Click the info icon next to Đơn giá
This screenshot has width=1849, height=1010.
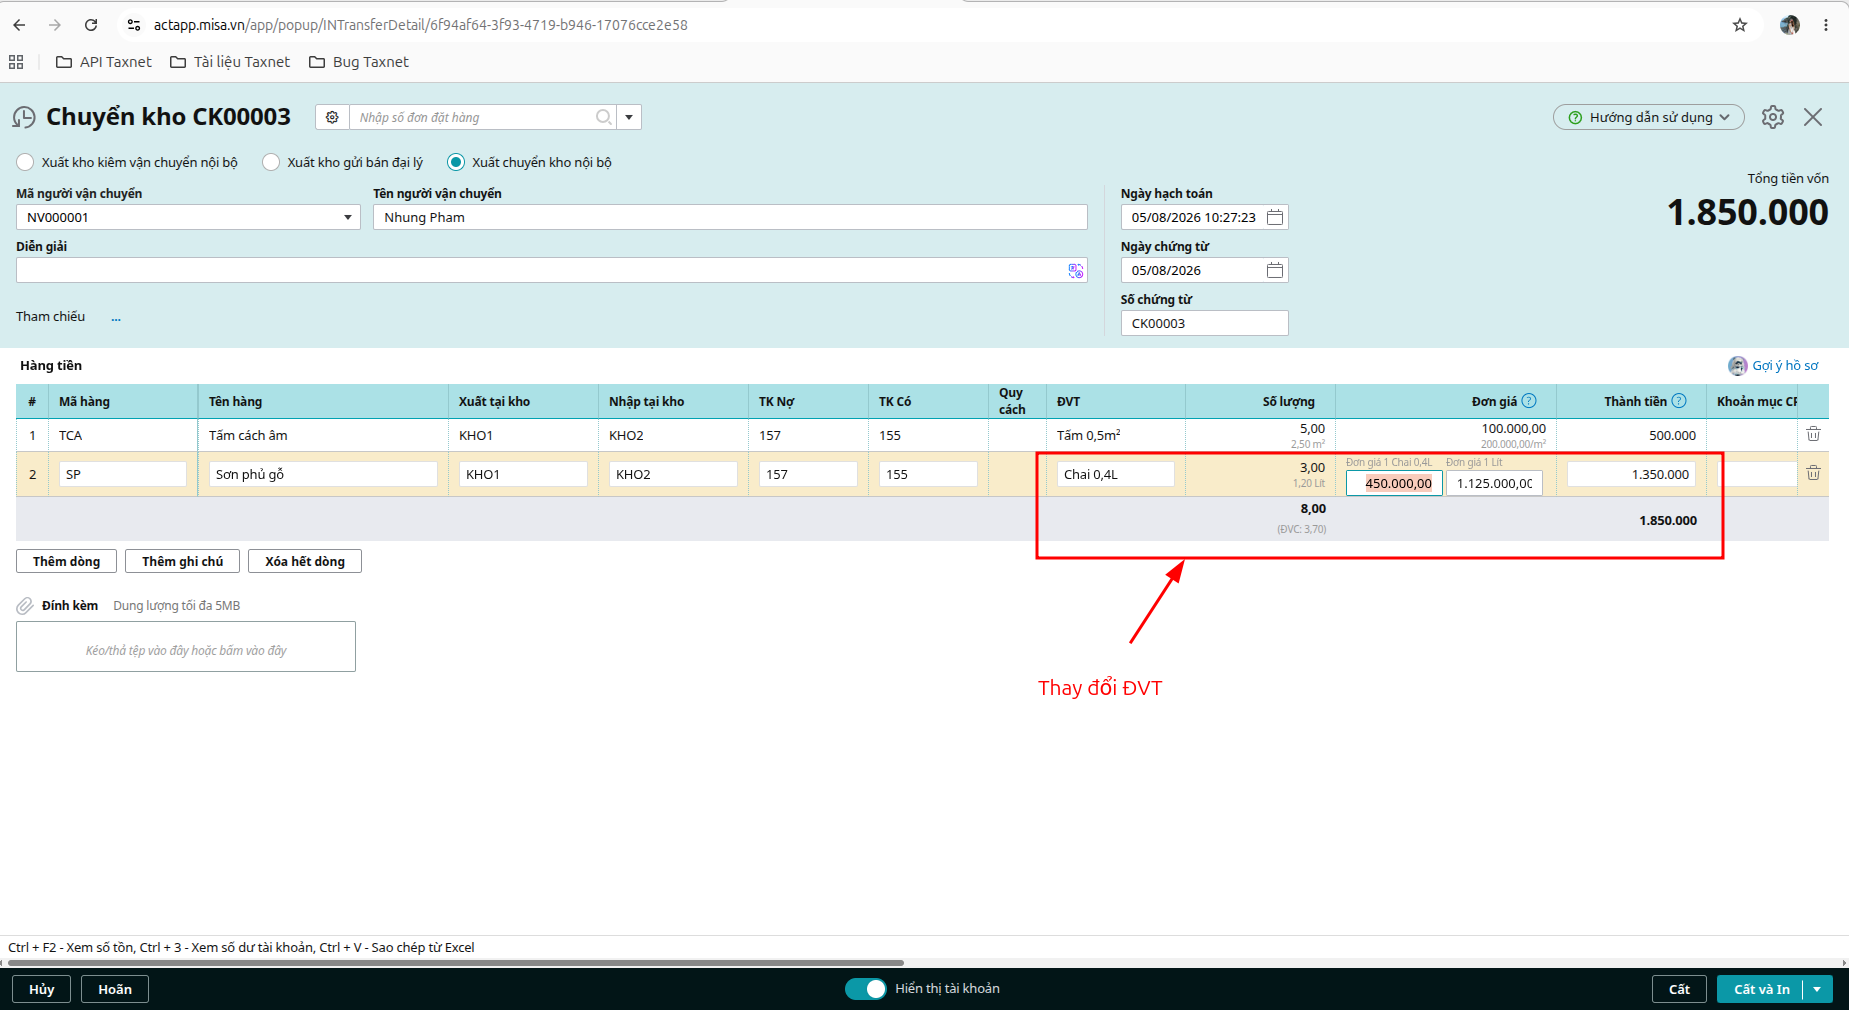(1529, 401)
